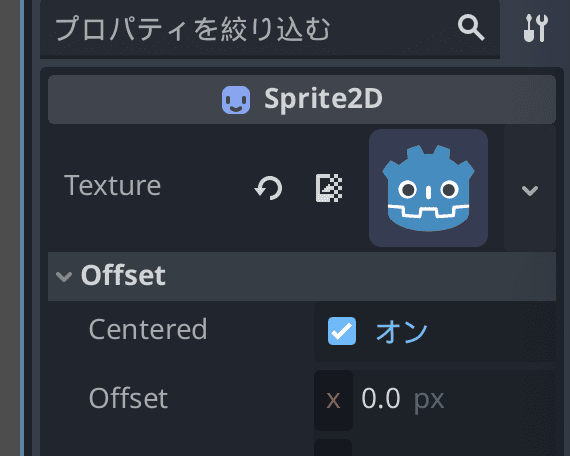This screenshot has width=570, height=456.
Task: Click the partially visible Offset y field
Action: 435,448
